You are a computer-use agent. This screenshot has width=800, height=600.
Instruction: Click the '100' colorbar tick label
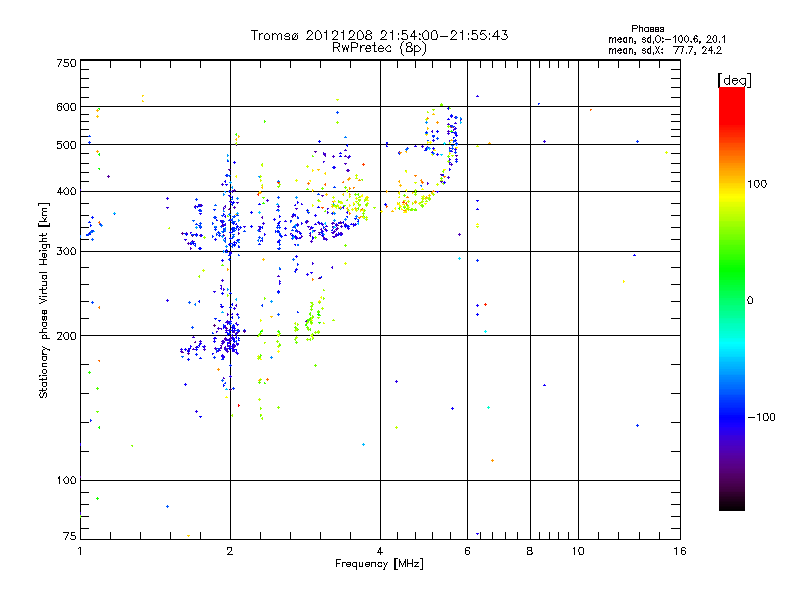point(757,184)
